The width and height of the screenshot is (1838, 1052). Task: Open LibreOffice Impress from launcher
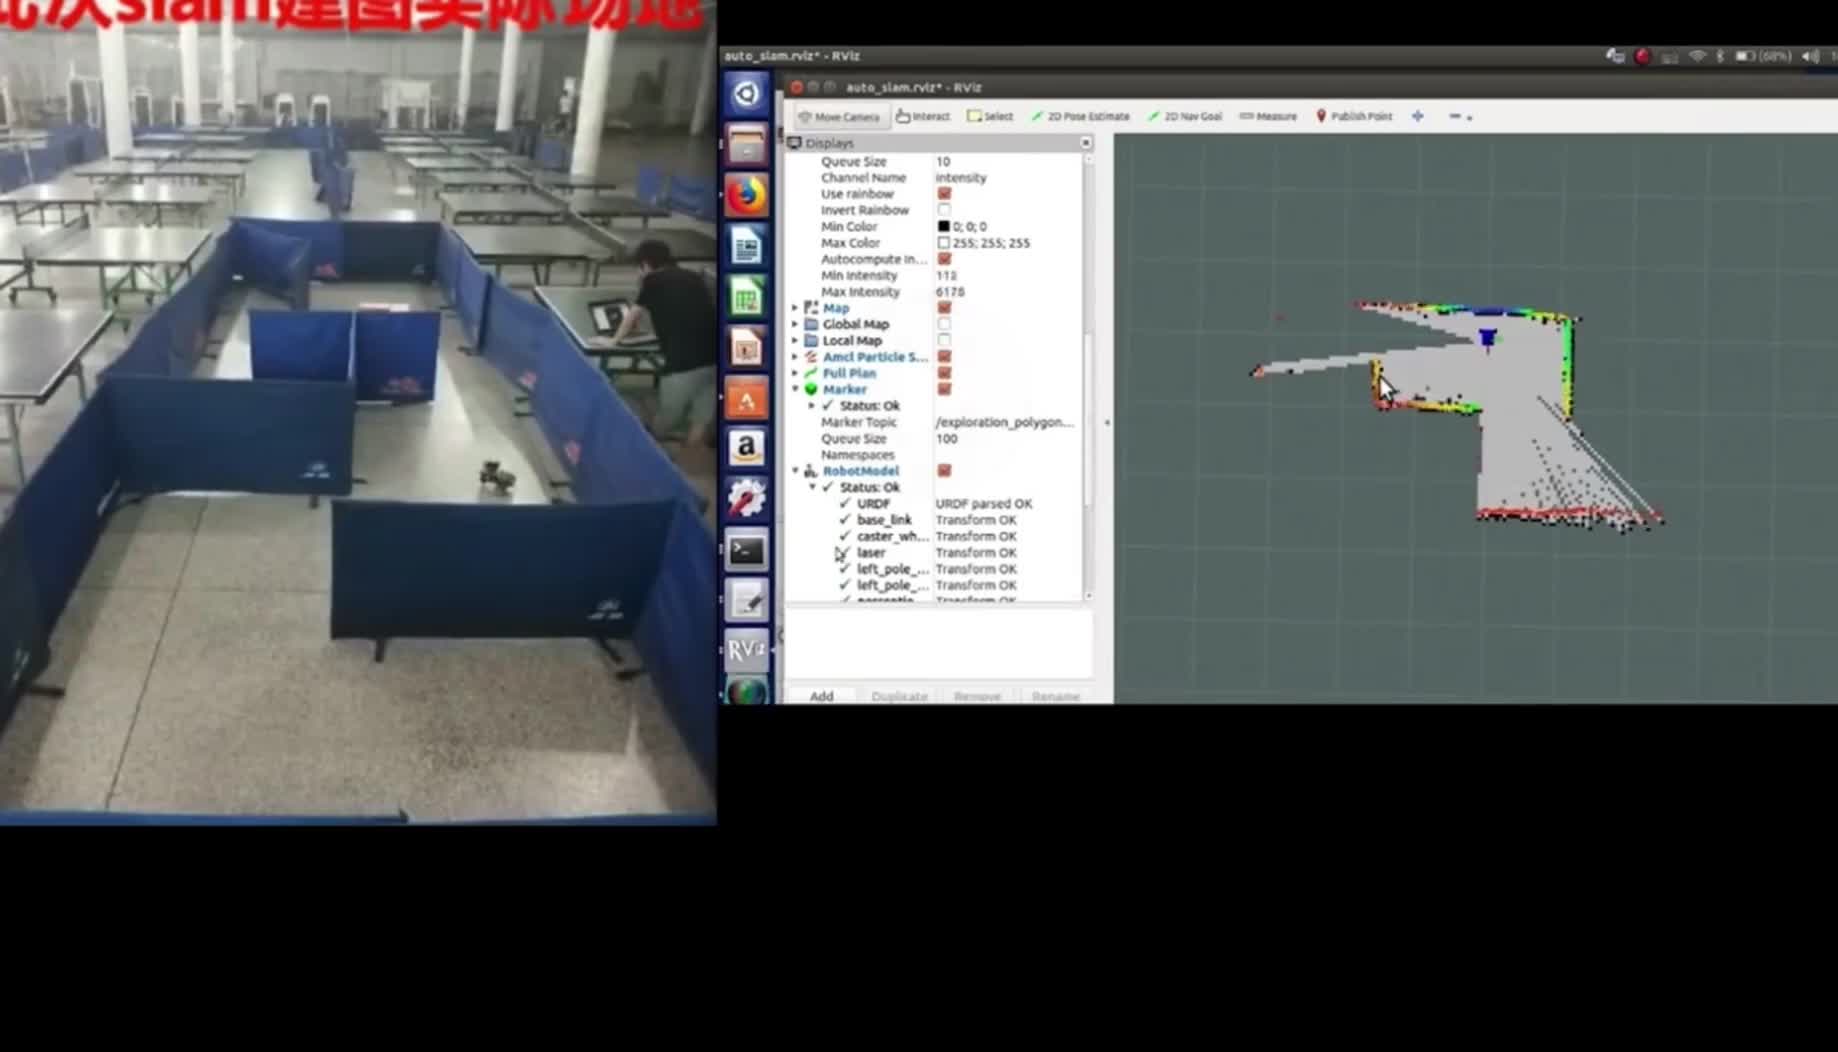pyautogui.click(x=746, y=348)
